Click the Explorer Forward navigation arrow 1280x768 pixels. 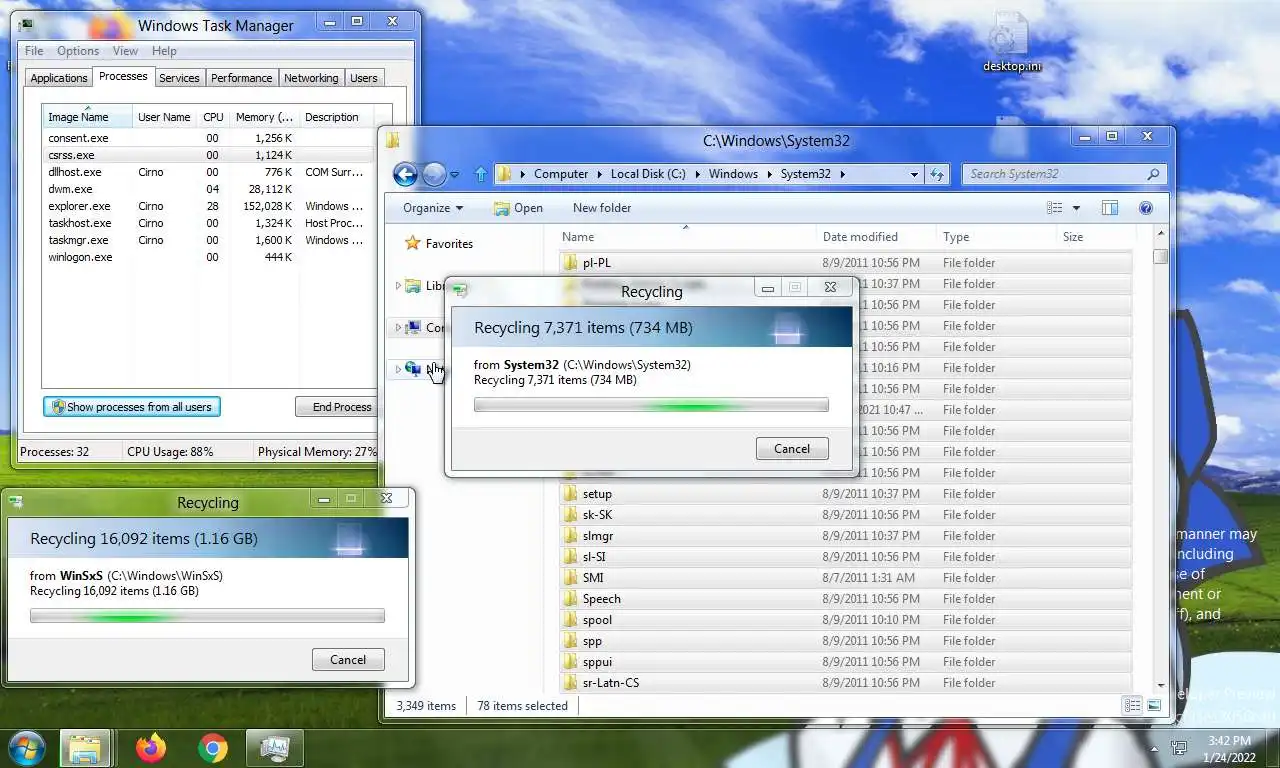434,174
